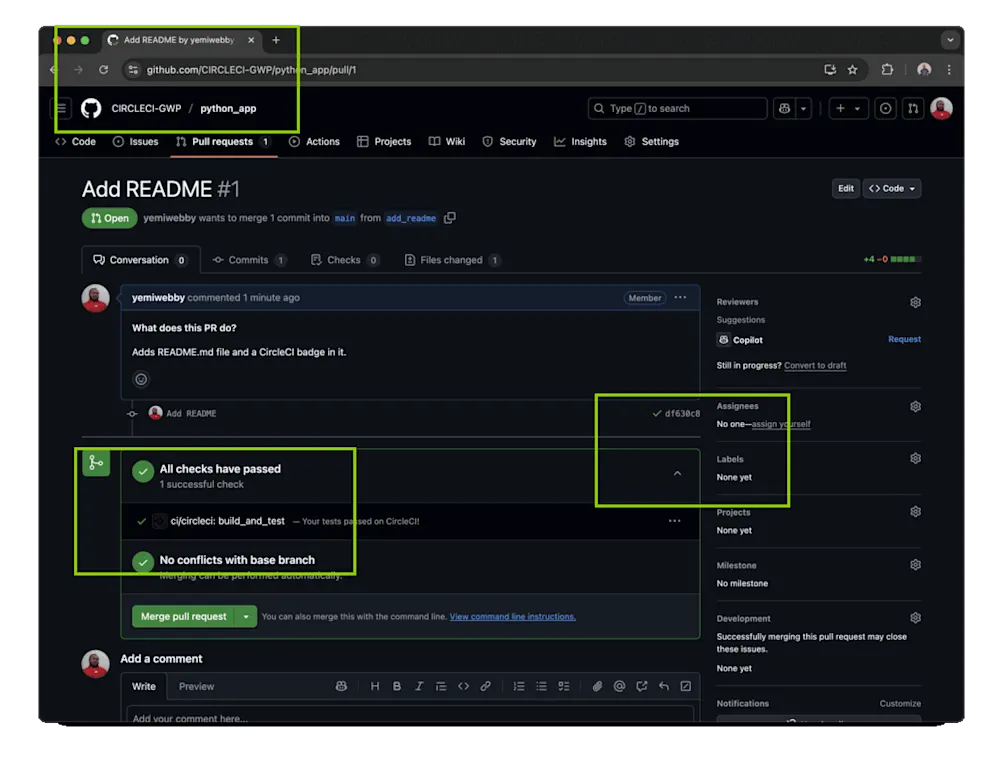This screenshot has height=773, width=1003.
Task: Collapse the checks summary chevron
Action: (x=677, y=474)
